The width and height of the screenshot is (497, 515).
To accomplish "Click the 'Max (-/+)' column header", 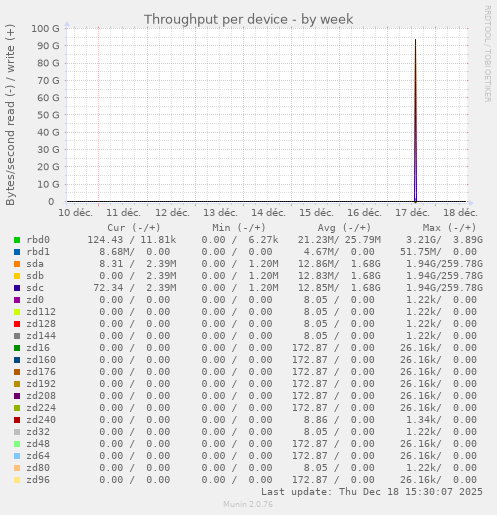I will click(x=449, y=228).
